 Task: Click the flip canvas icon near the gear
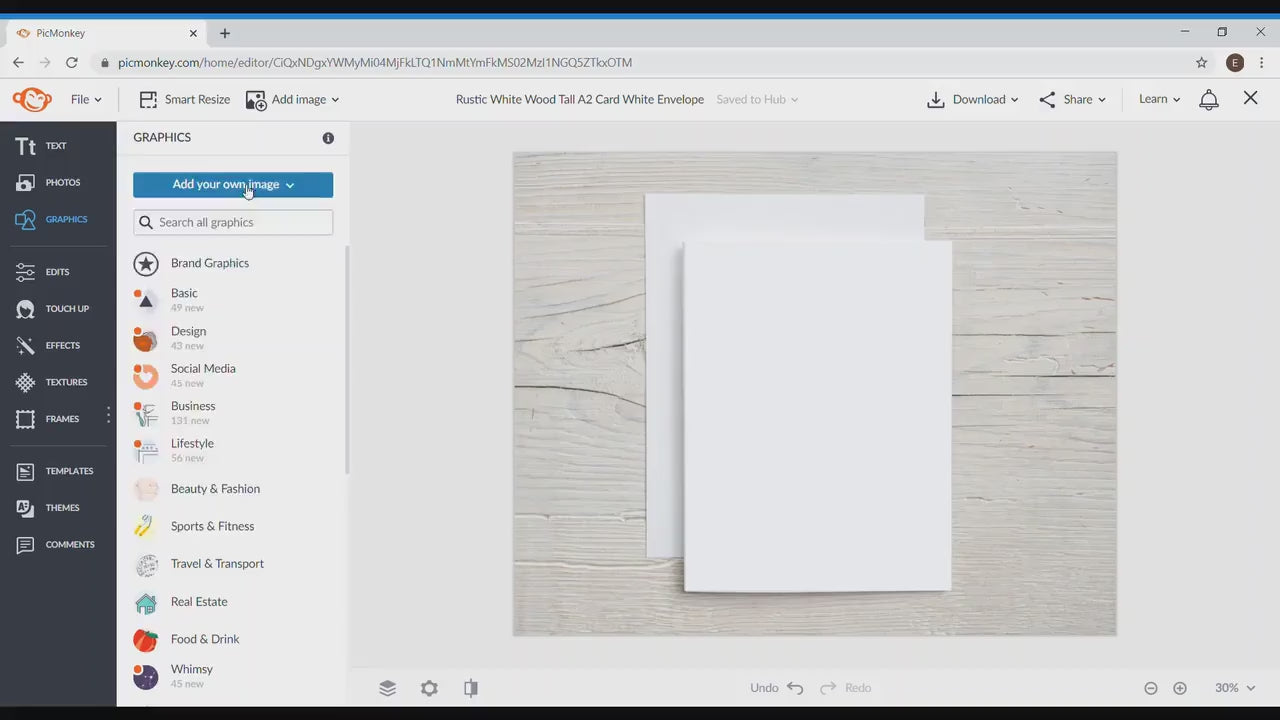[470, 687]
